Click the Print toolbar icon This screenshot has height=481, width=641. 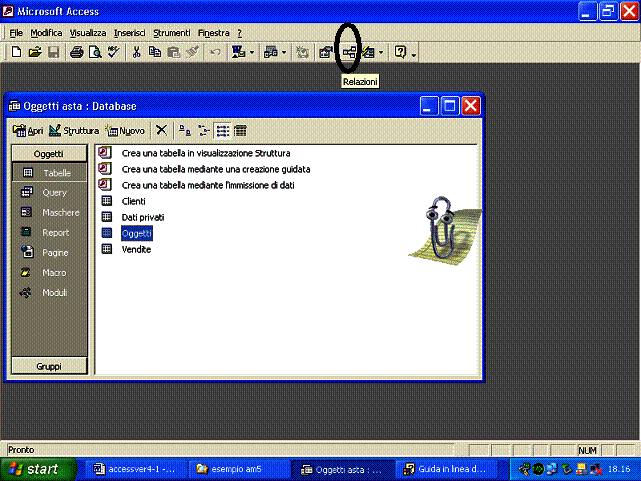click(76, 52)
